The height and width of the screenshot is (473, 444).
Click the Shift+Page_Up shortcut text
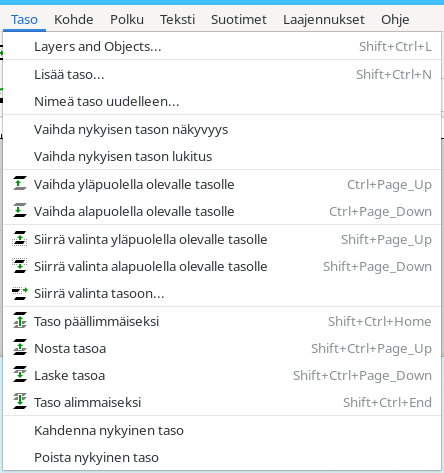(386, 240)
